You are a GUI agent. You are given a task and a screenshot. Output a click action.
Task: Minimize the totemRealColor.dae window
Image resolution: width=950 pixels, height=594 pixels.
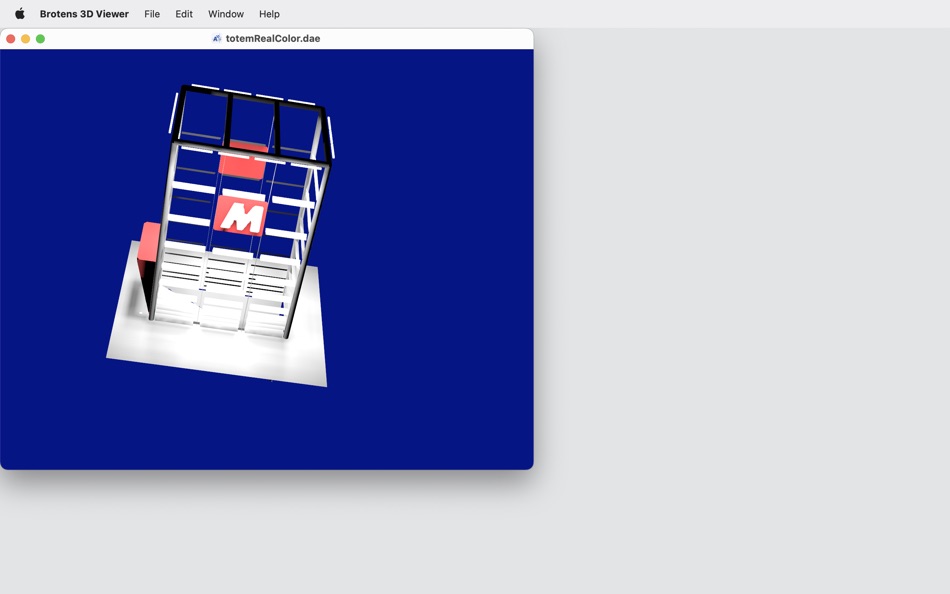(x=25, y=39)
